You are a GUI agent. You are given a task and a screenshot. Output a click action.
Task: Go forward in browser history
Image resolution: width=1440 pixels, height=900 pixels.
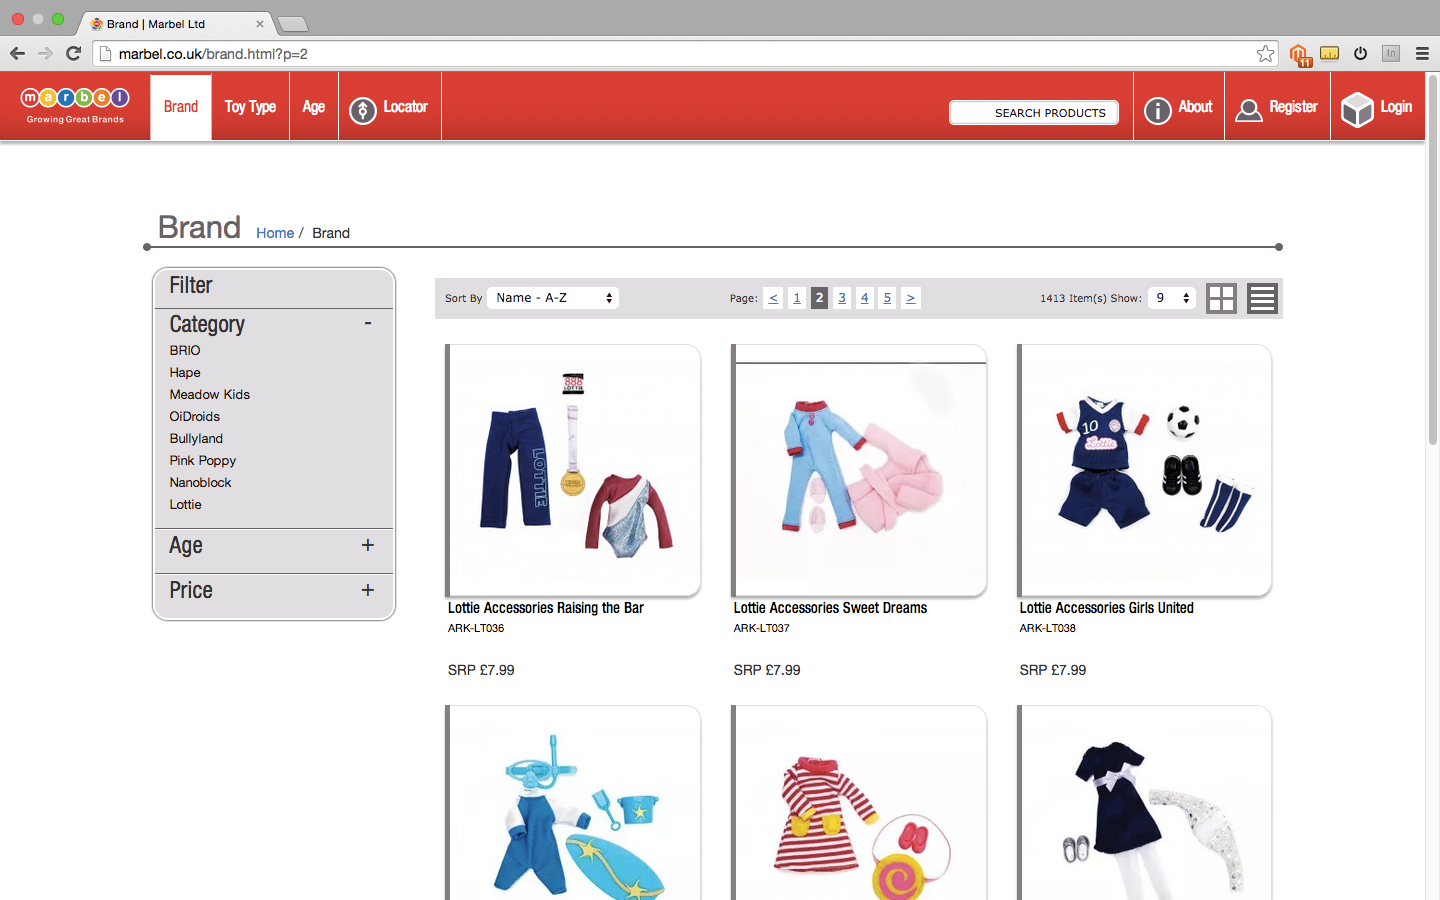pyautogui.click(x=45, y=54)
